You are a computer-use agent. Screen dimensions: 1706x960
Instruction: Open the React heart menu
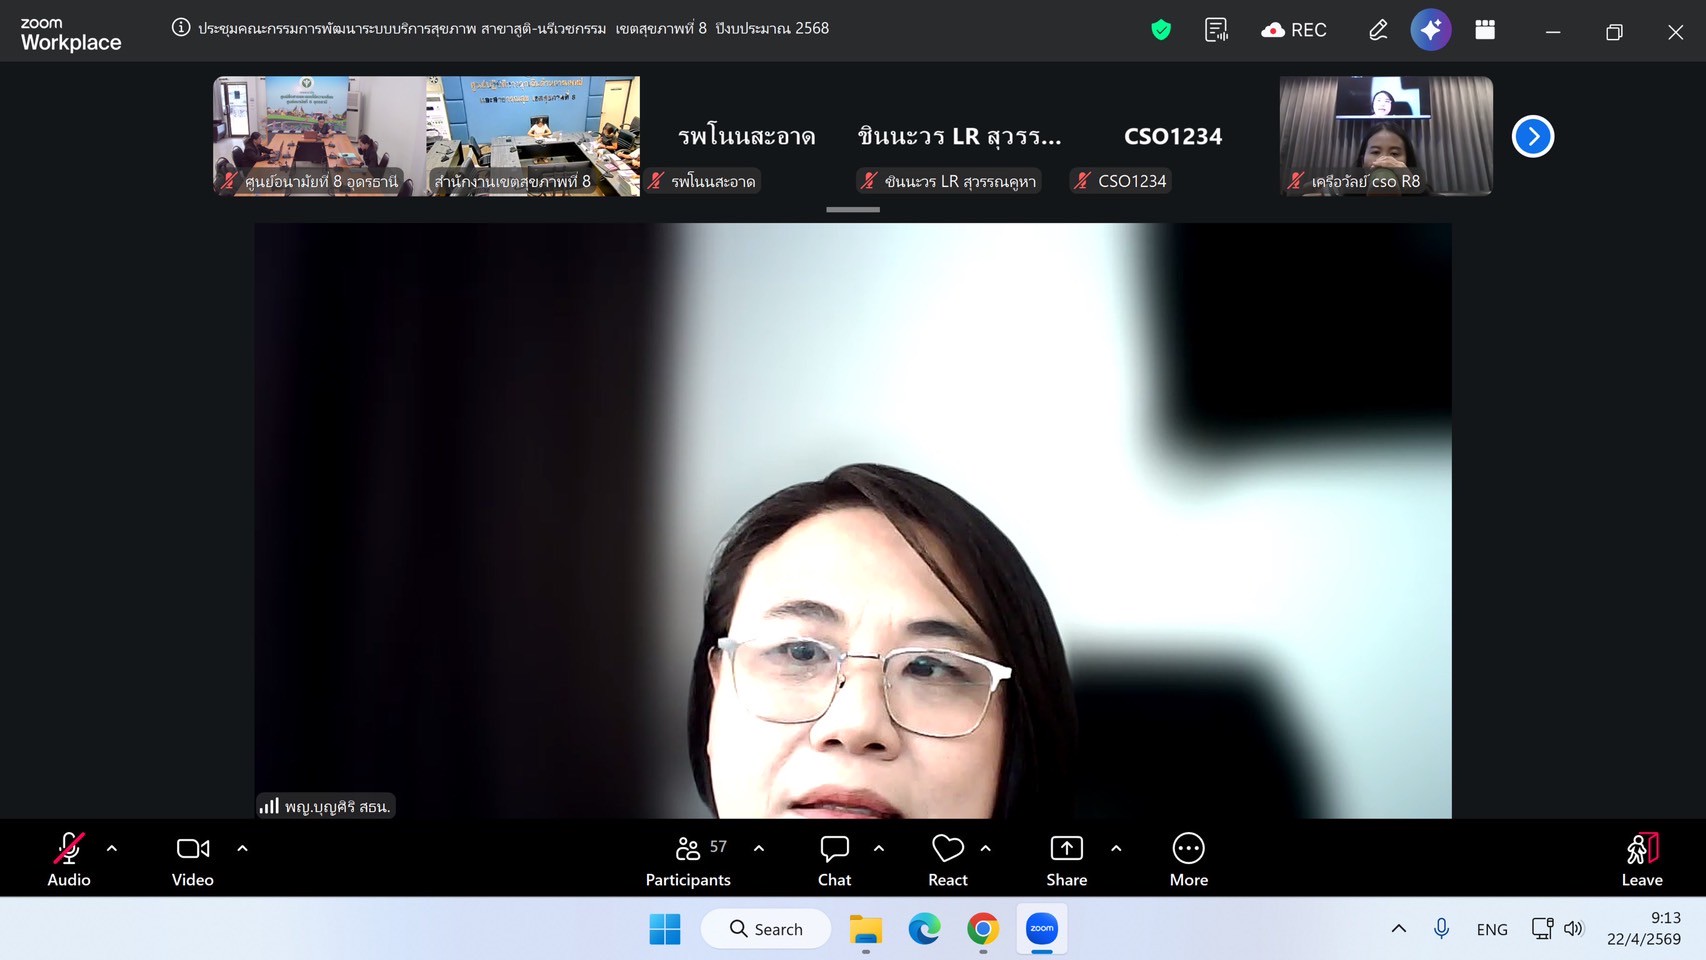click(947, 859)
